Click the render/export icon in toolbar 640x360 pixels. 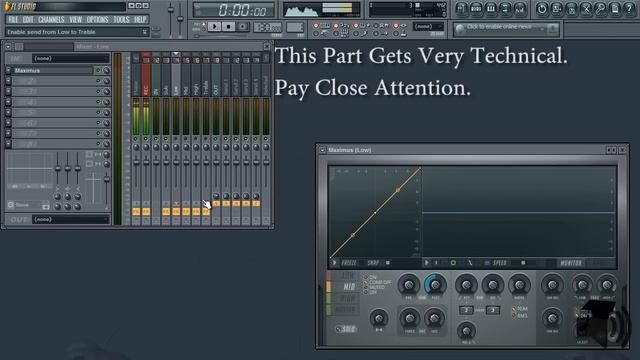click(x=571, y=9)
